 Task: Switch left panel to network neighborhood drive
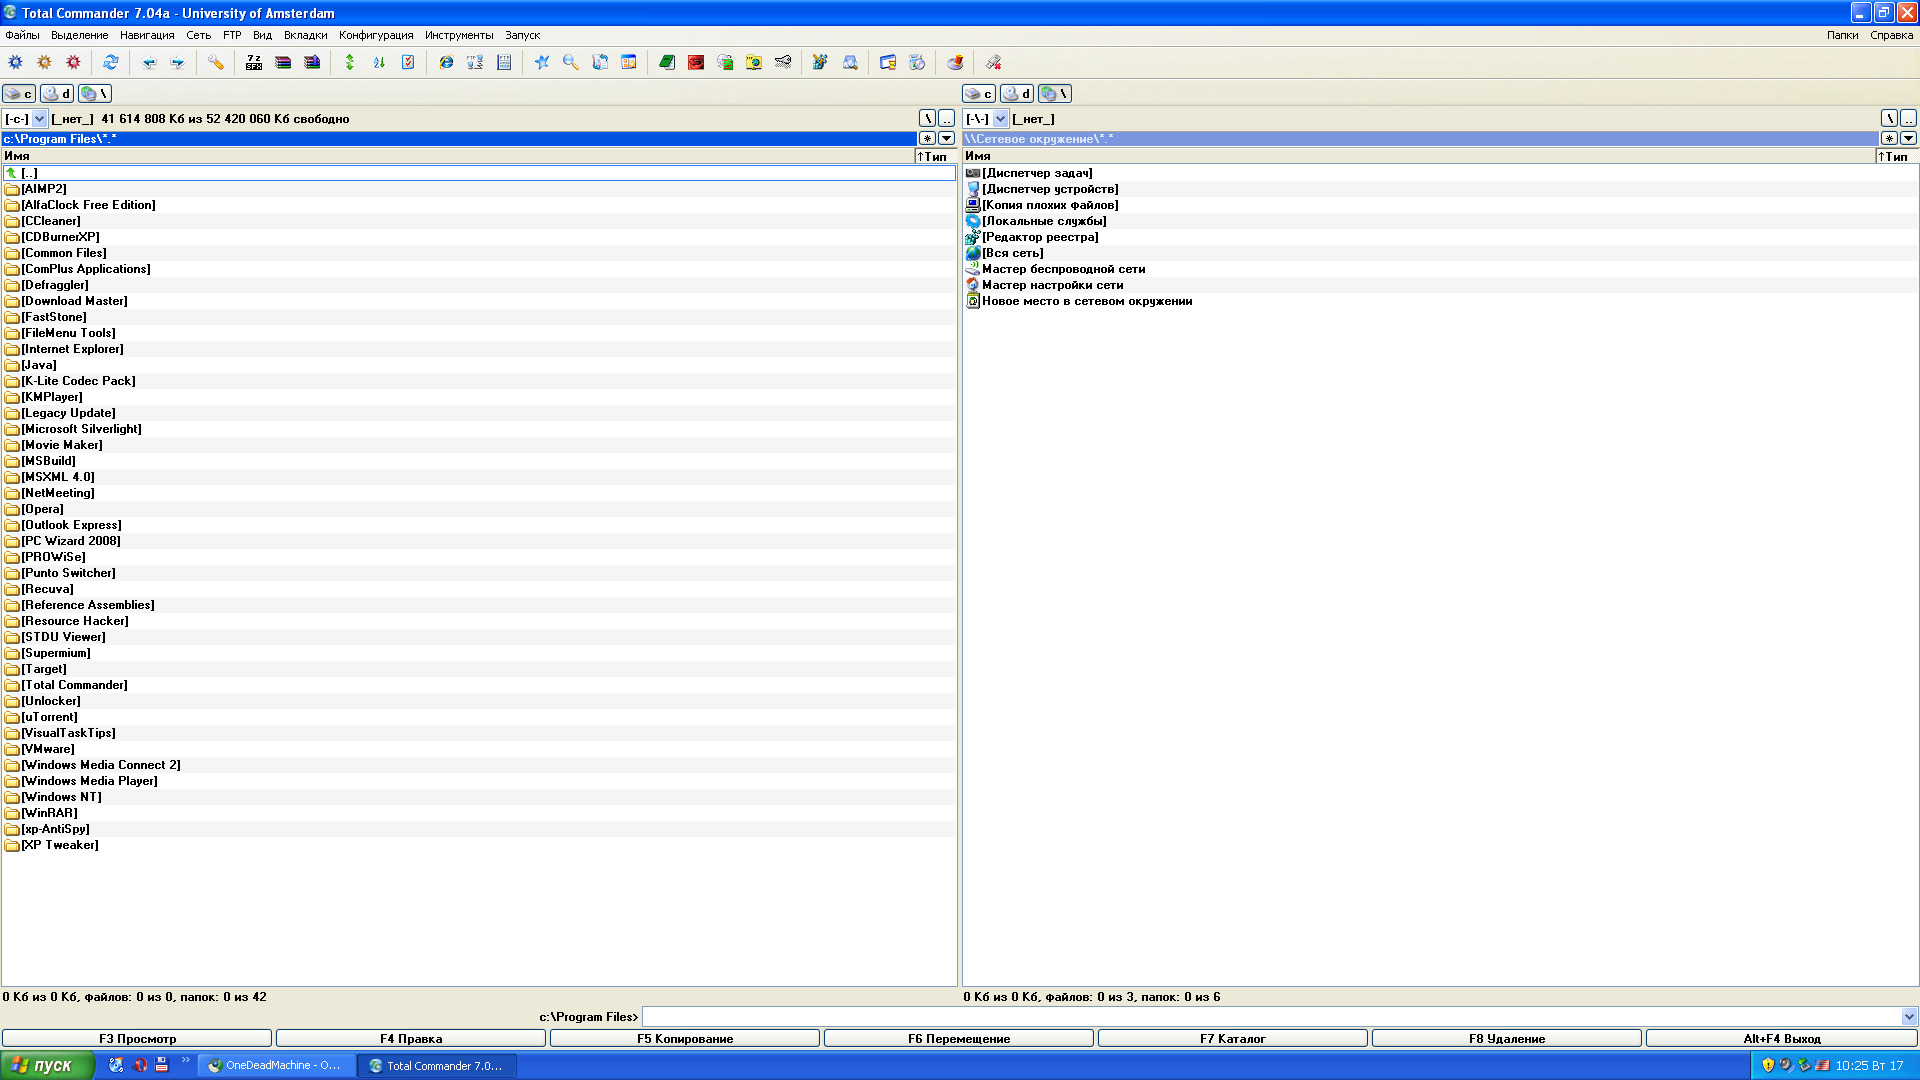click(95, 93)
